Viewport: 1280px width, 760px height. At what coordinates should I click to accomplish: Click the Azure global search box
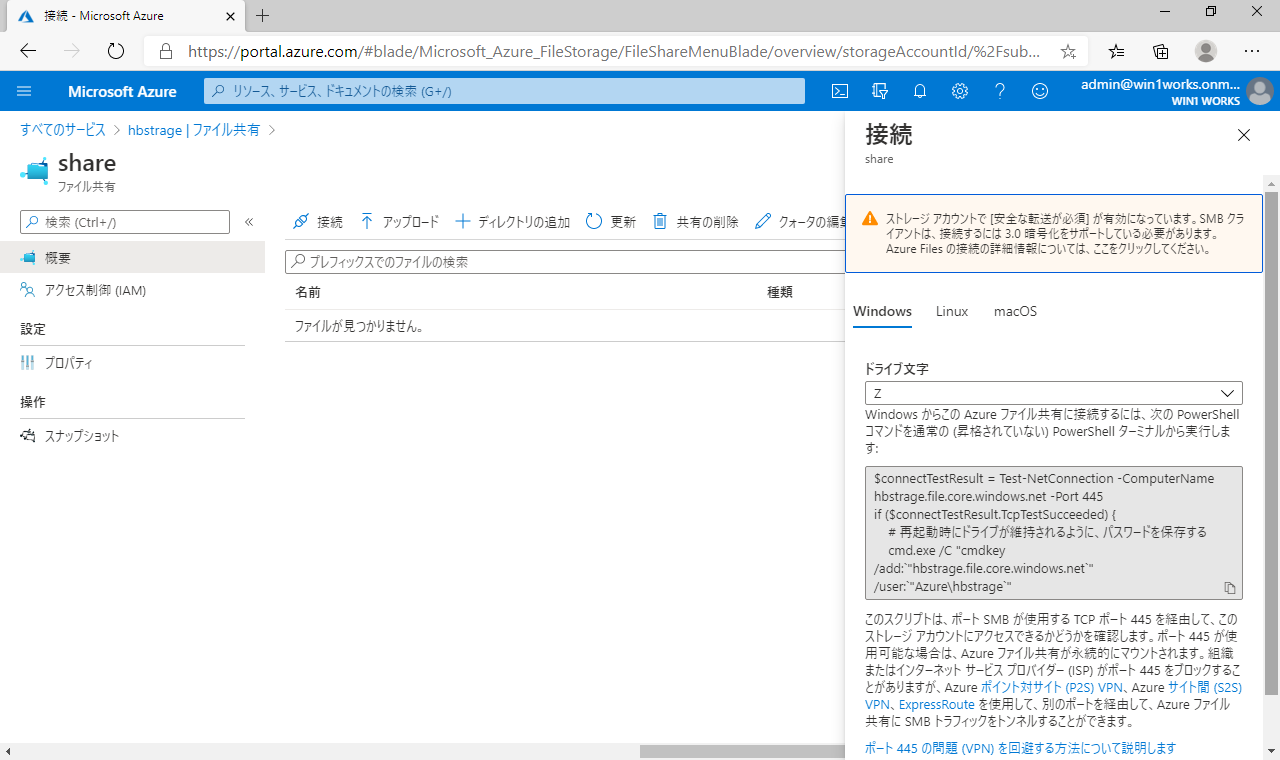tap(504, 91)
